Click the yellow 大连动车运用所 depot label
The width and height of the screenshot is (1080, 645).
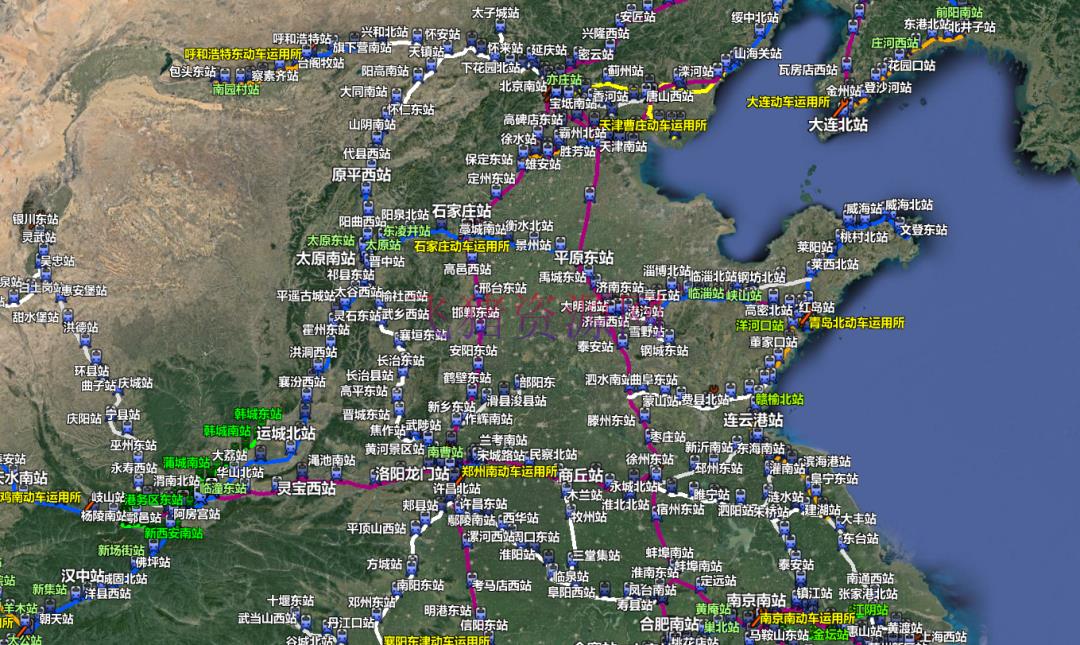tap(789, 102)
